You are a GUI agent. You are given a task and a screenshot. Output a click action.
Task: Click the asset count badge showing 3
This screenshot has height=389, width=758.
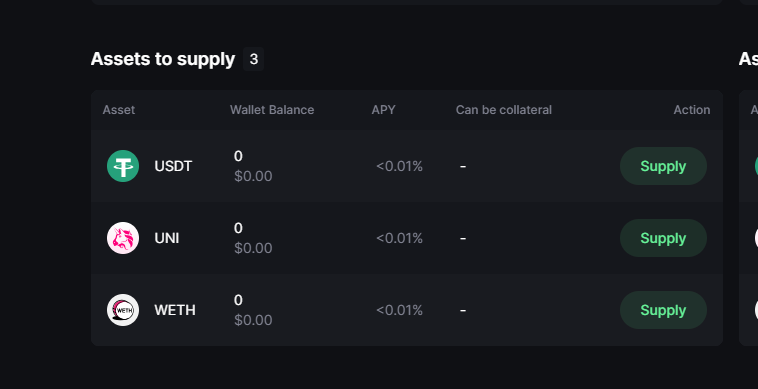pyautogui.click(x=253, y=59)
